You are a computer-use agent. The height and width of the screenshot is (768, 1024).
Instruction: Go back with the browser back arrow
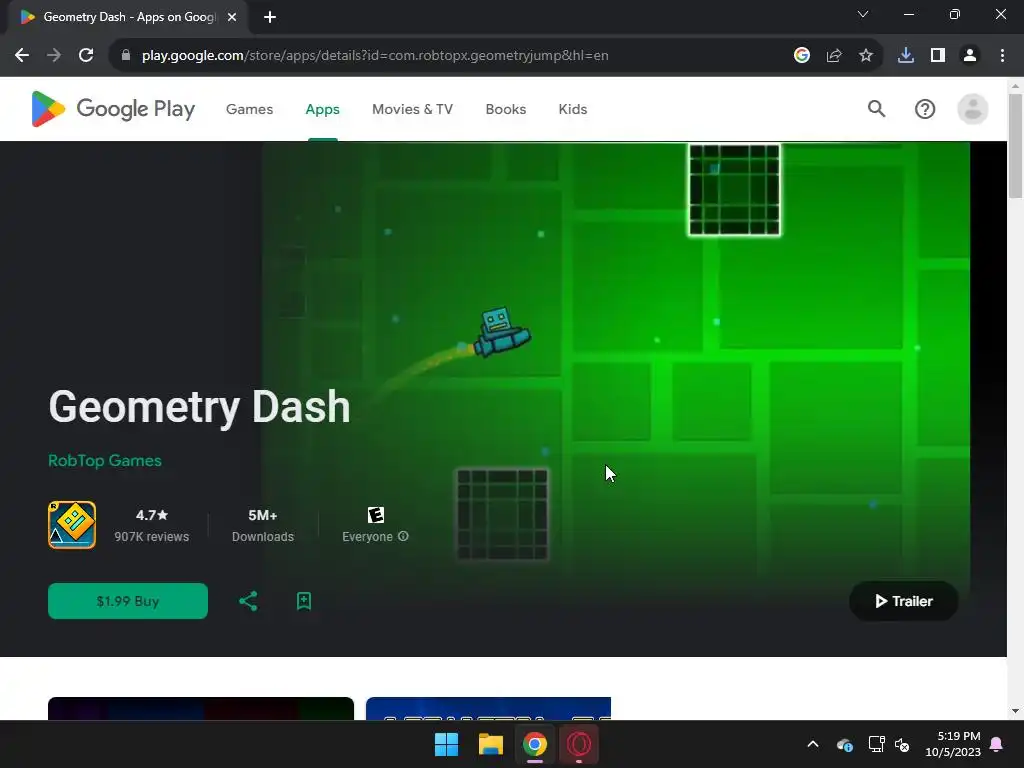tap(22, 56)
